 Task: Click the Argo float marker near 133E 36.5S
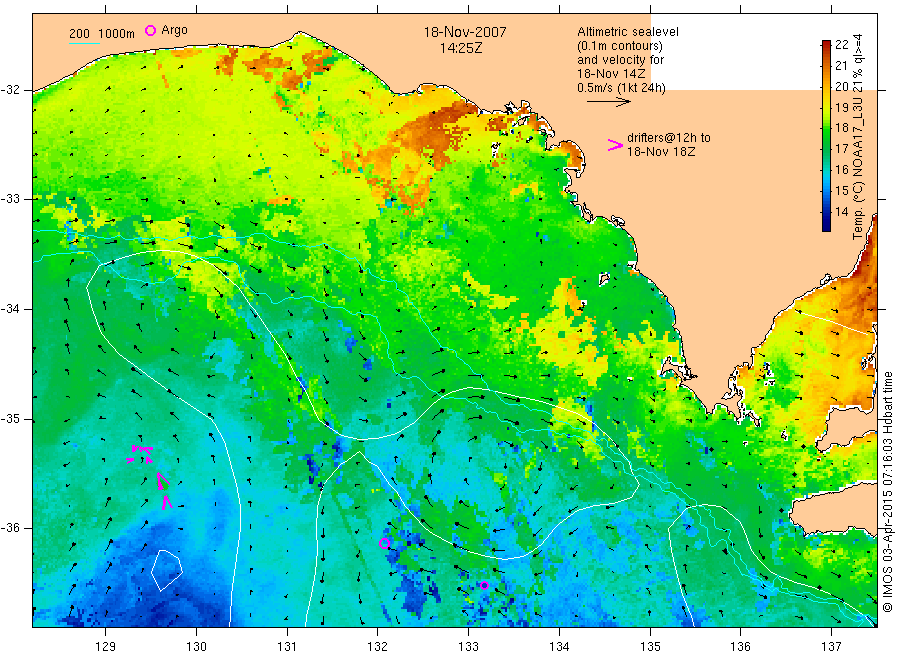point(484,585)
